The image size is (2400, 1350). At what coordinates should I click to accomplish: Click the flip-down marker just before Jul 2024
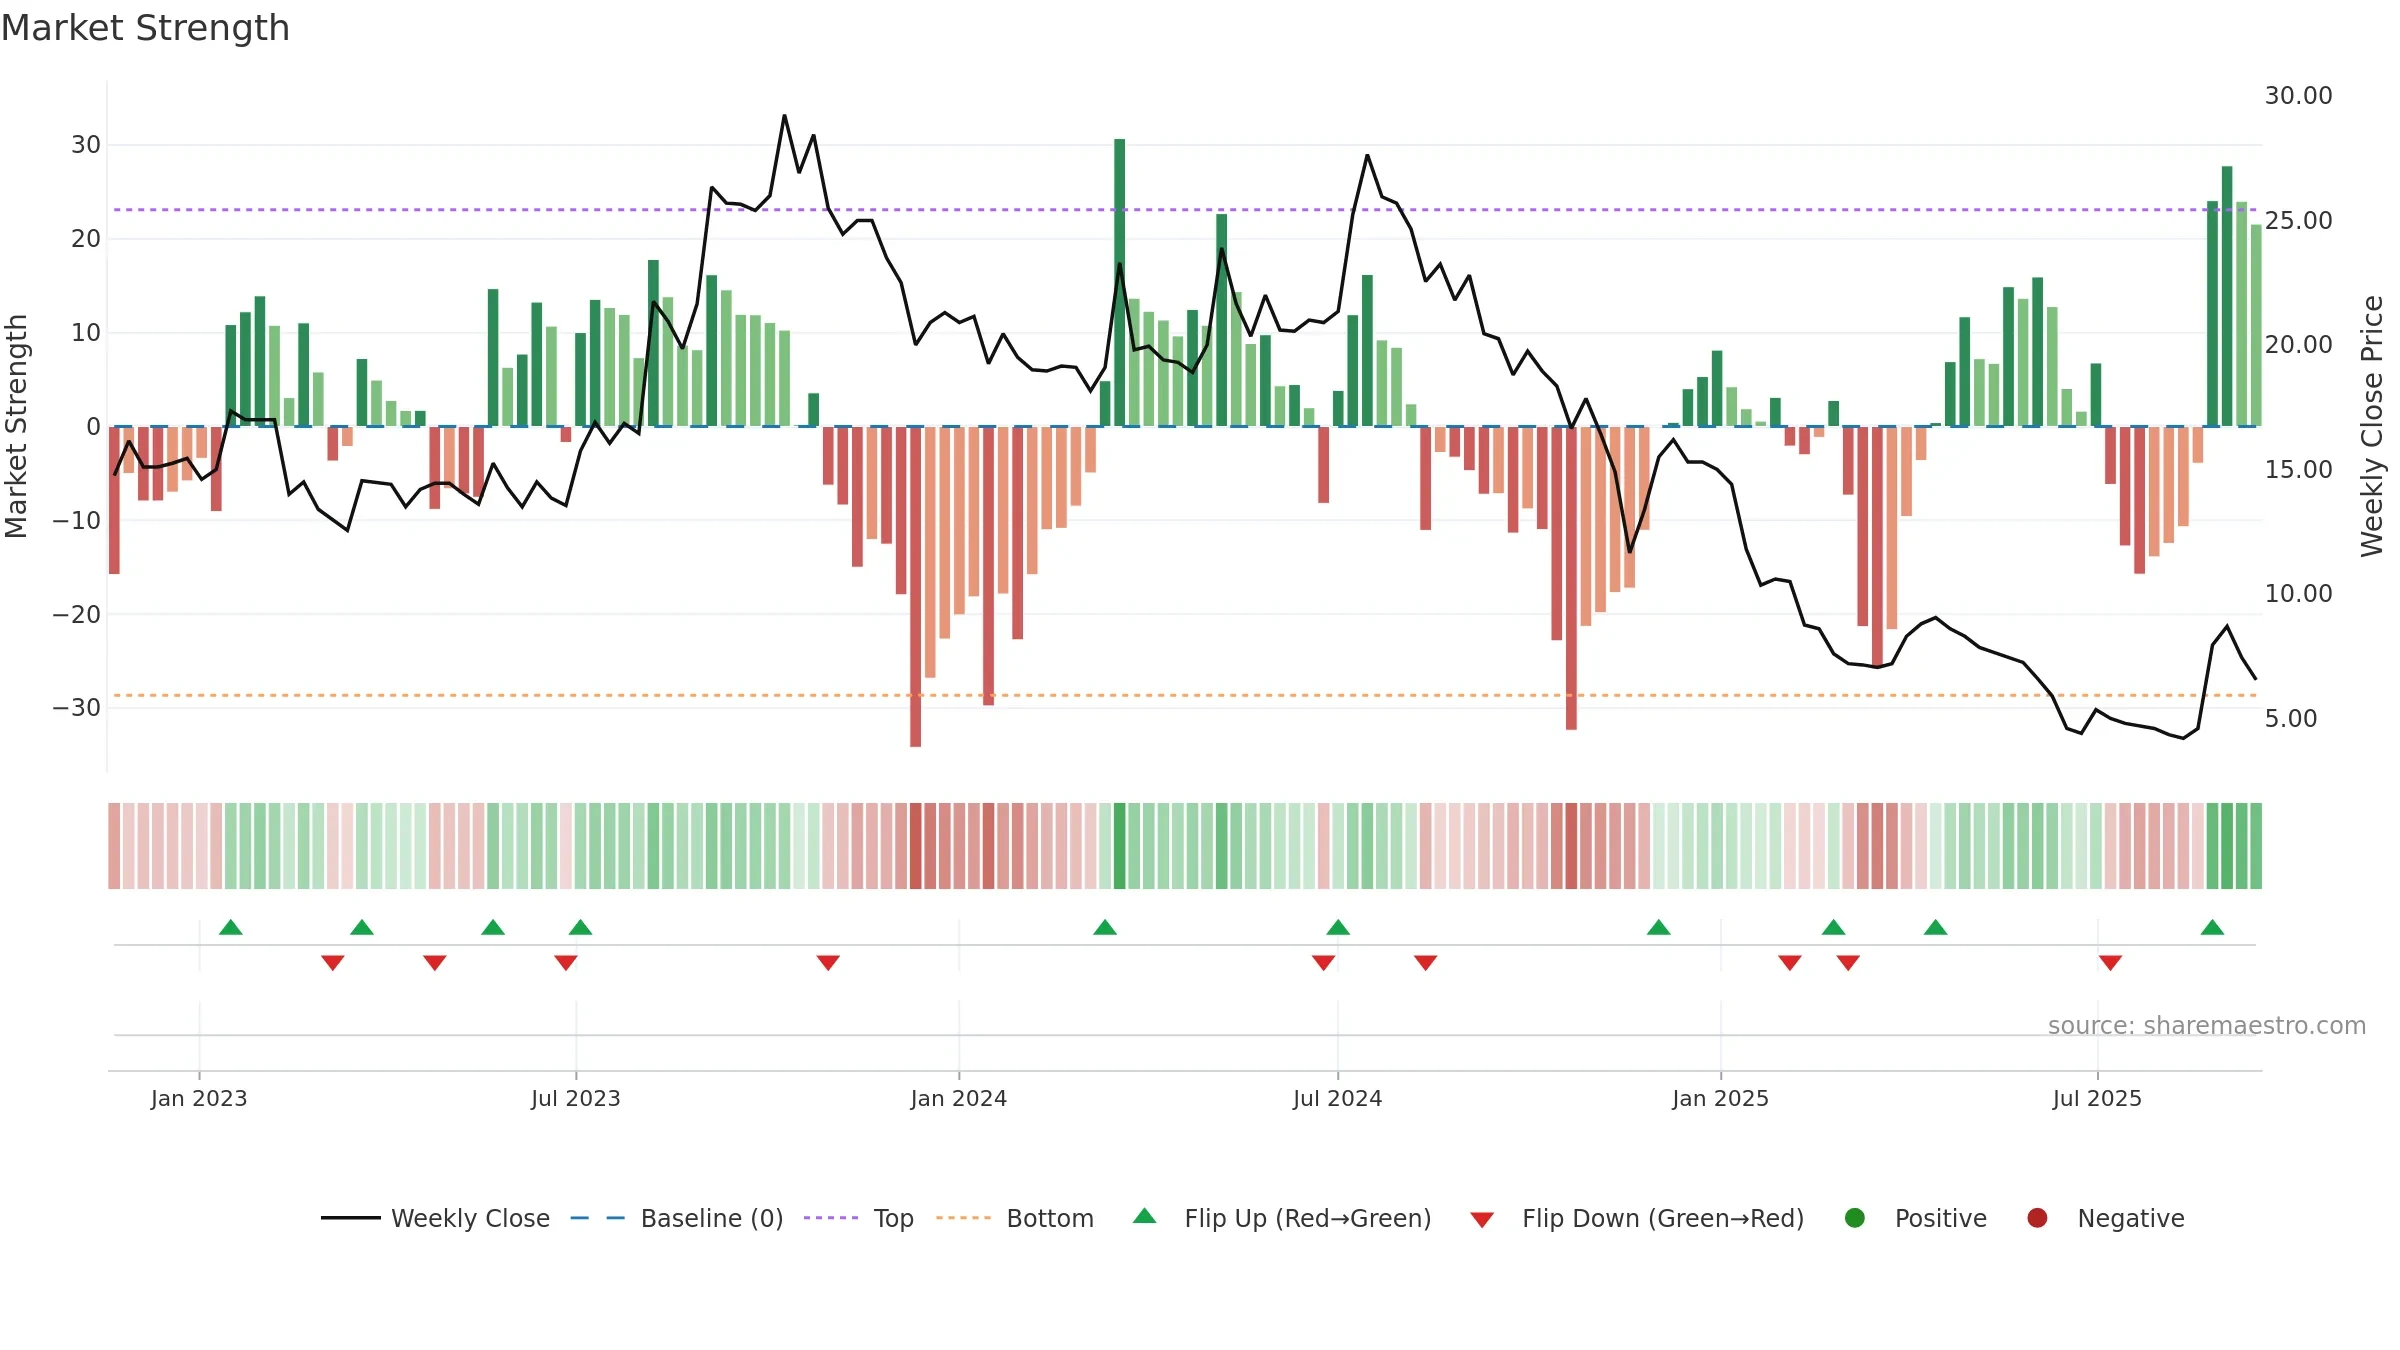coord(1323,962)
